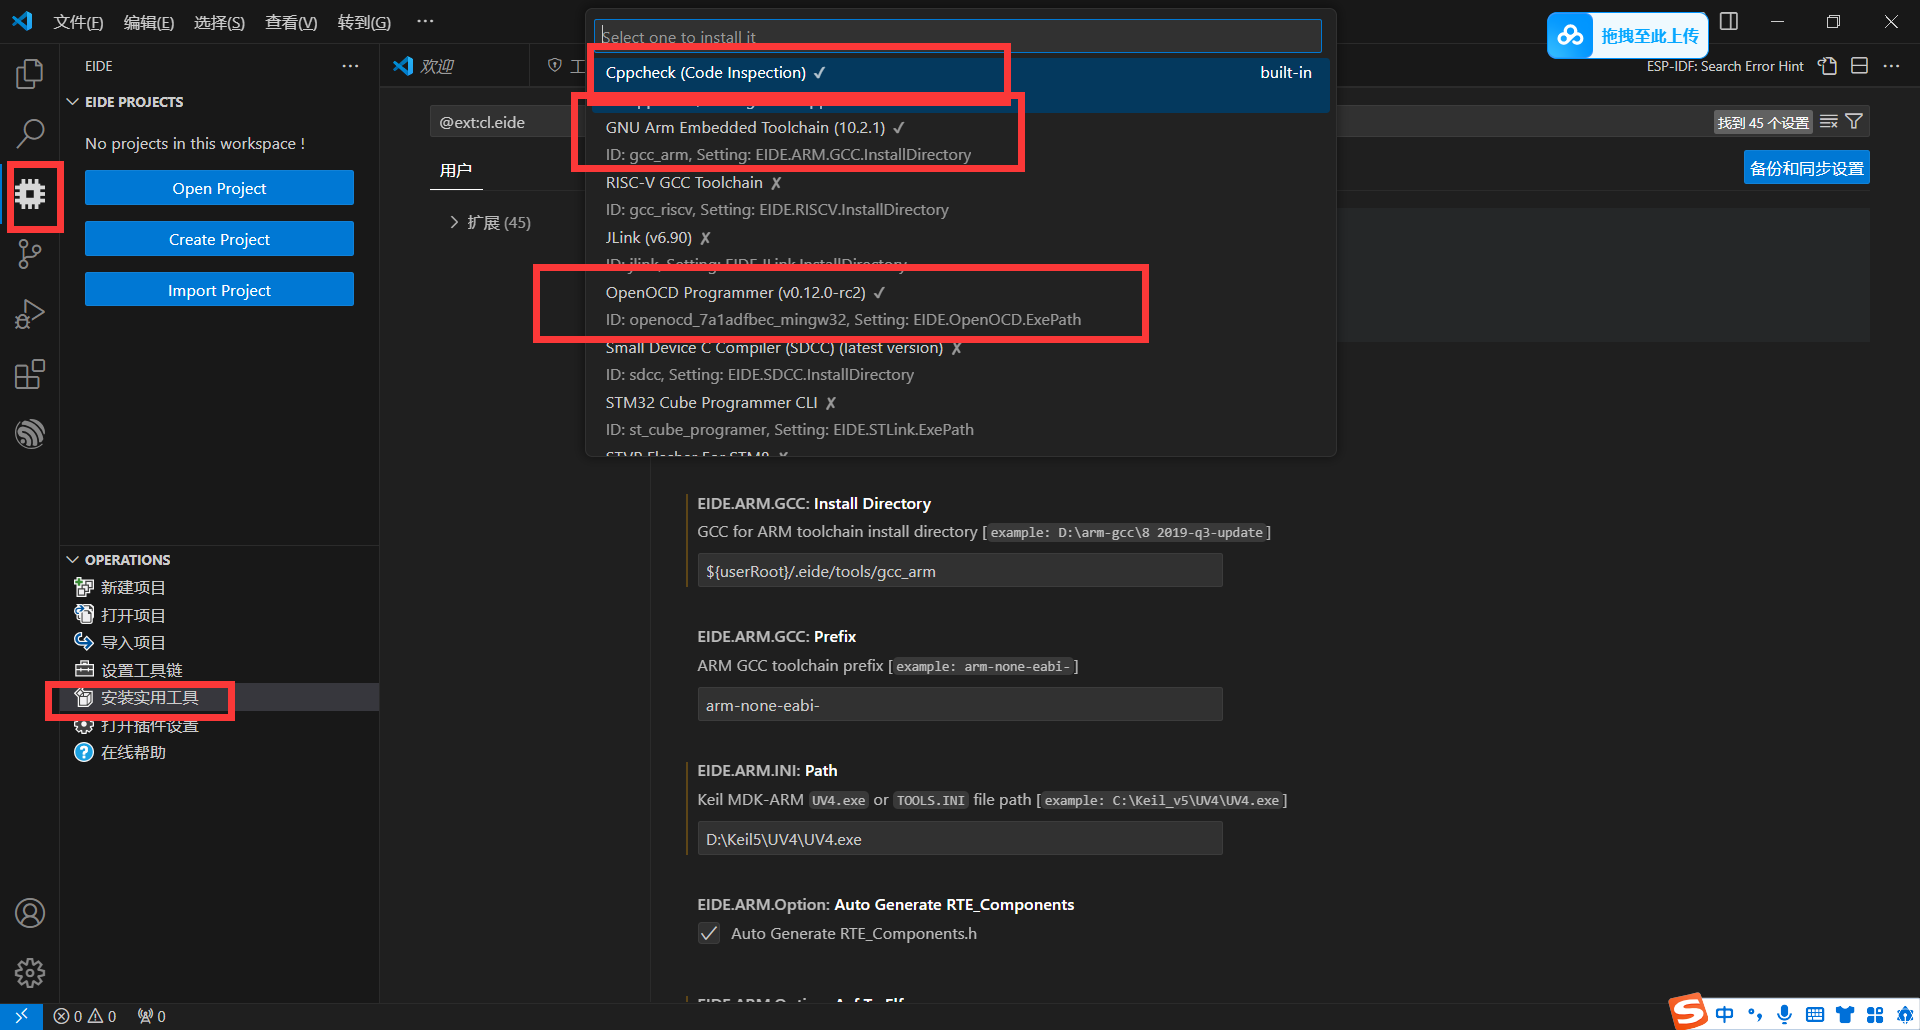Viewport: 1920px width, 1030px height.
Task: Open the 查看(V) menu
Action: coord(291,22)
